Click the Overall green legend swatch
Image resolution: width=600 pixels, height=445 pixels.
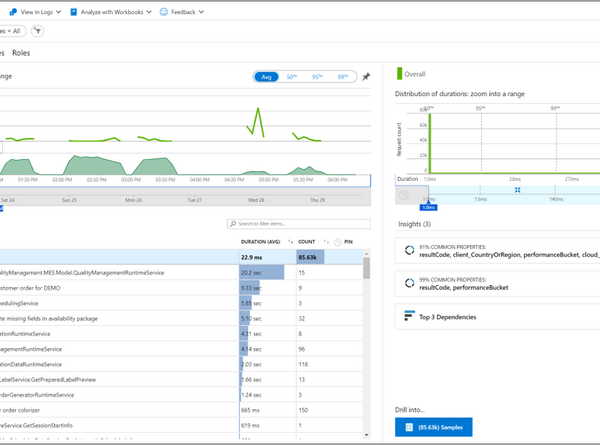tap(399, 74)
